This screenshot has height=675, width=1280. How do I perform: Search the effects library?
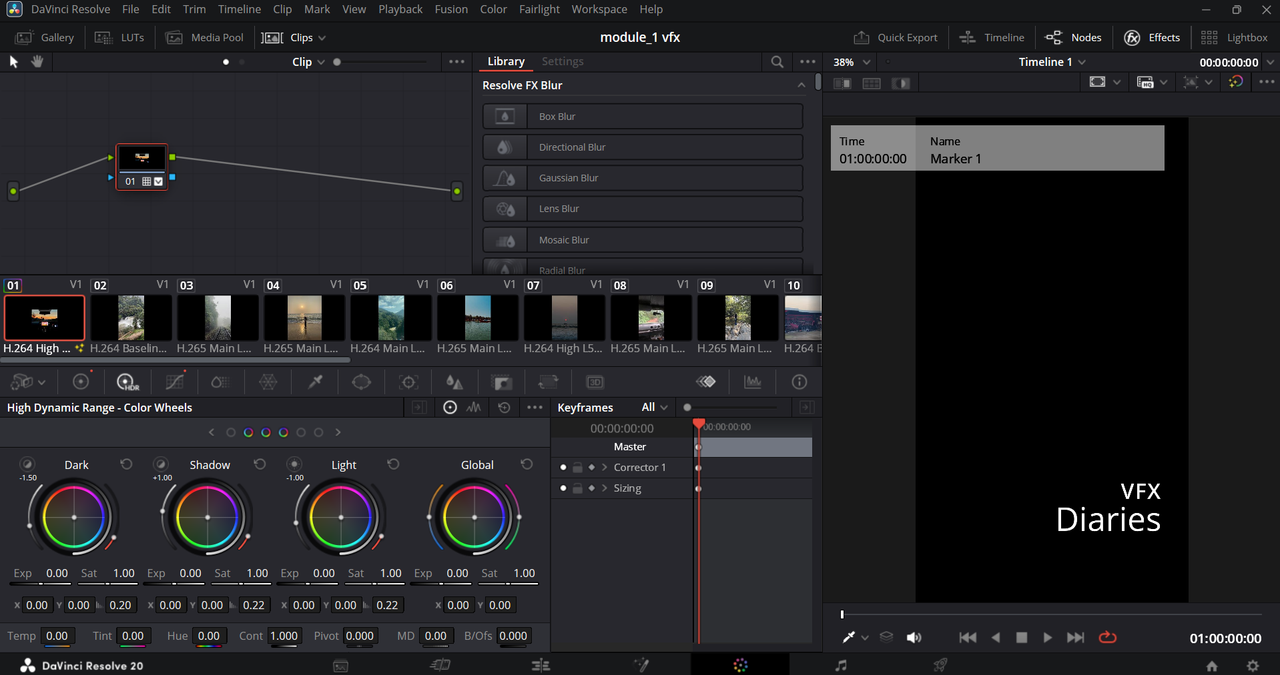(x=777, y=62)
